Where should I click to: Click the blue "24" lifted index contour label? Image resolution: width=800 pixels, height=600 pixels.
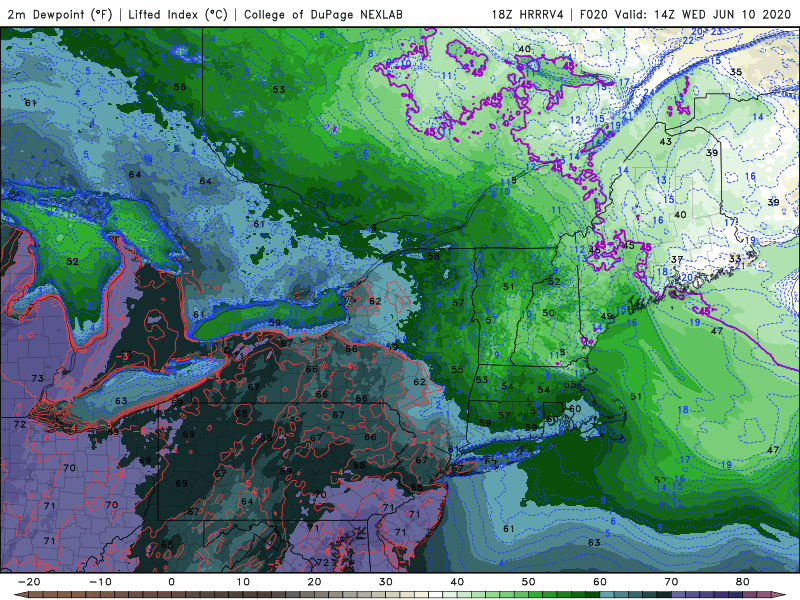point(649,93)
